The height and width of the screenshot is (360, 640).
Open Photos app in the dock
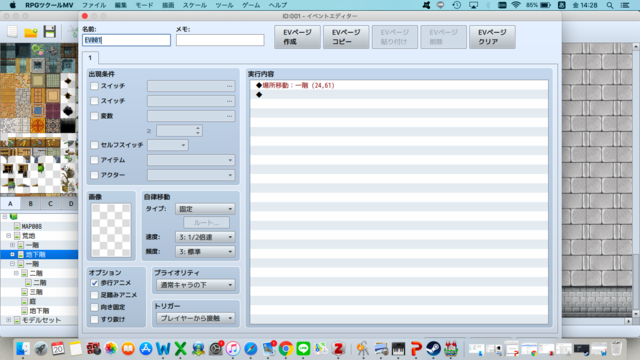point(111,349)
